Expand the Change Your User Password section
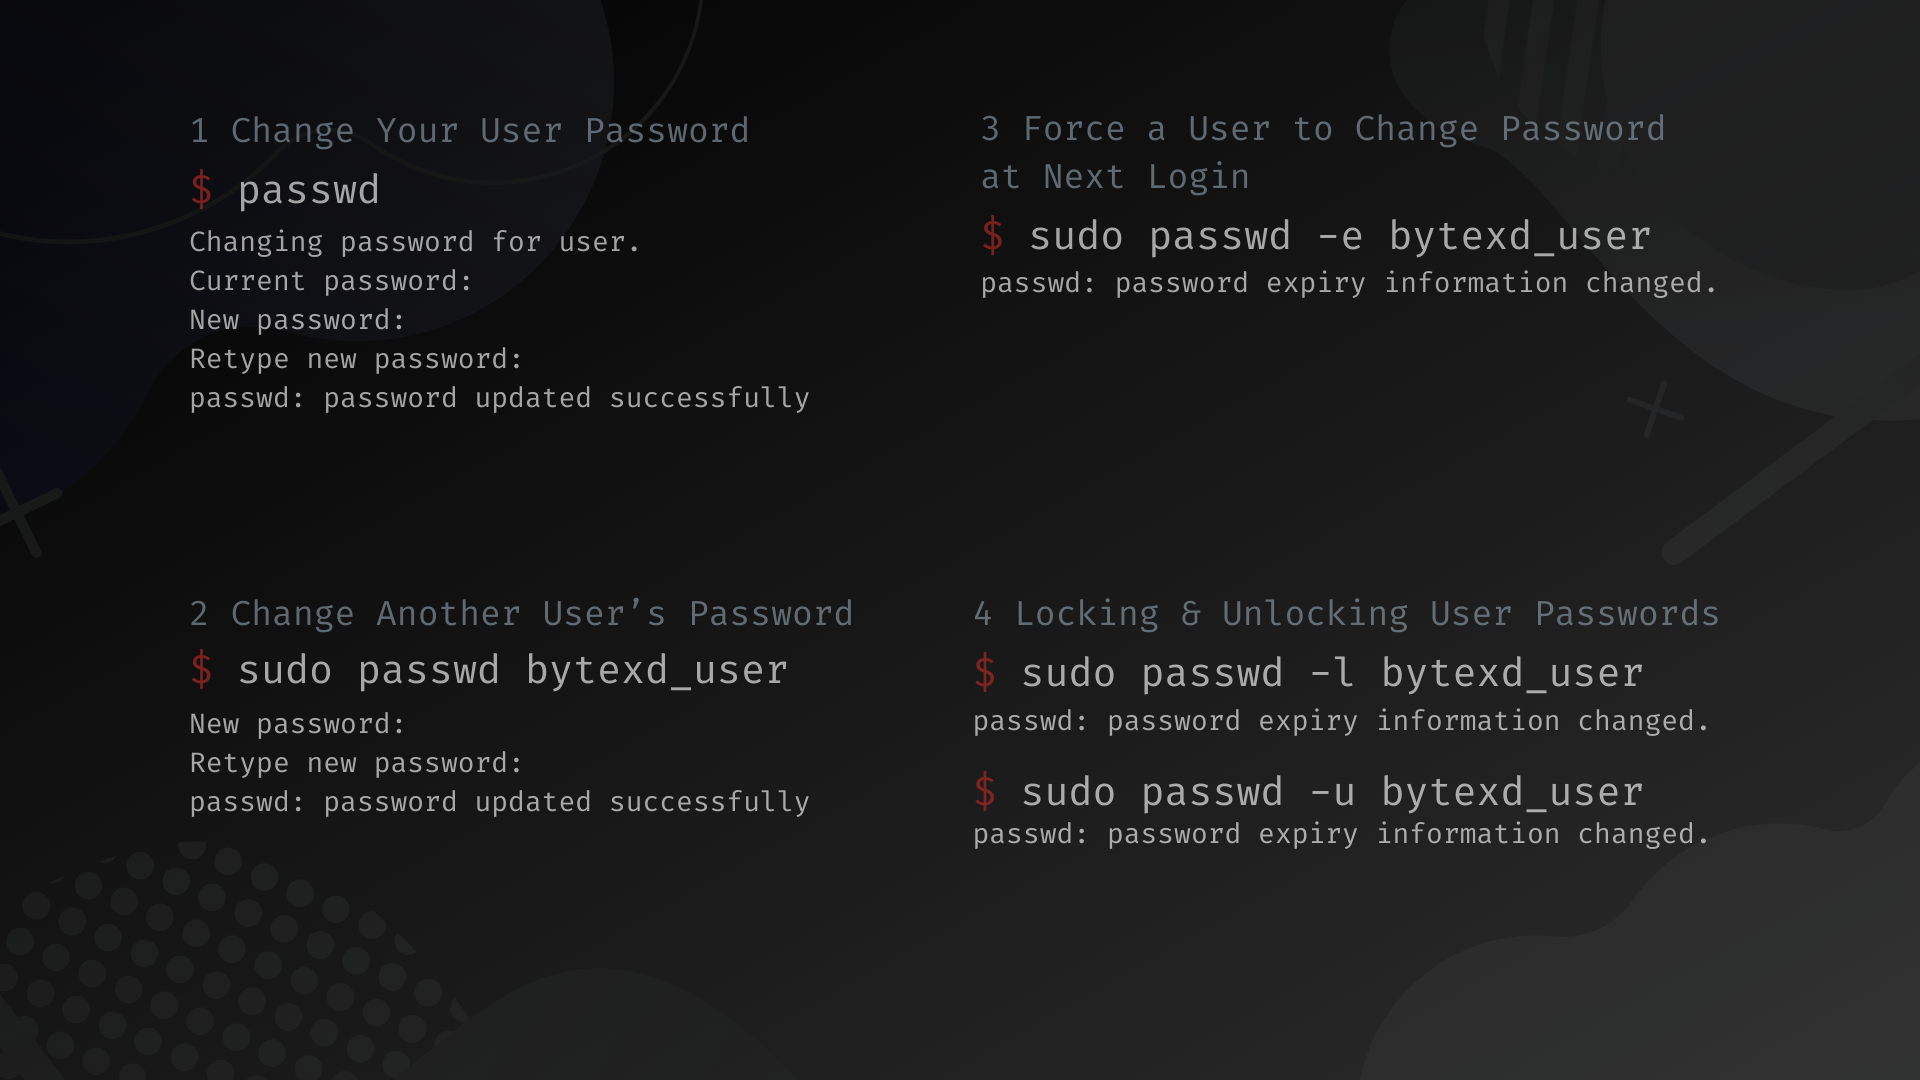 pos(469,129)
